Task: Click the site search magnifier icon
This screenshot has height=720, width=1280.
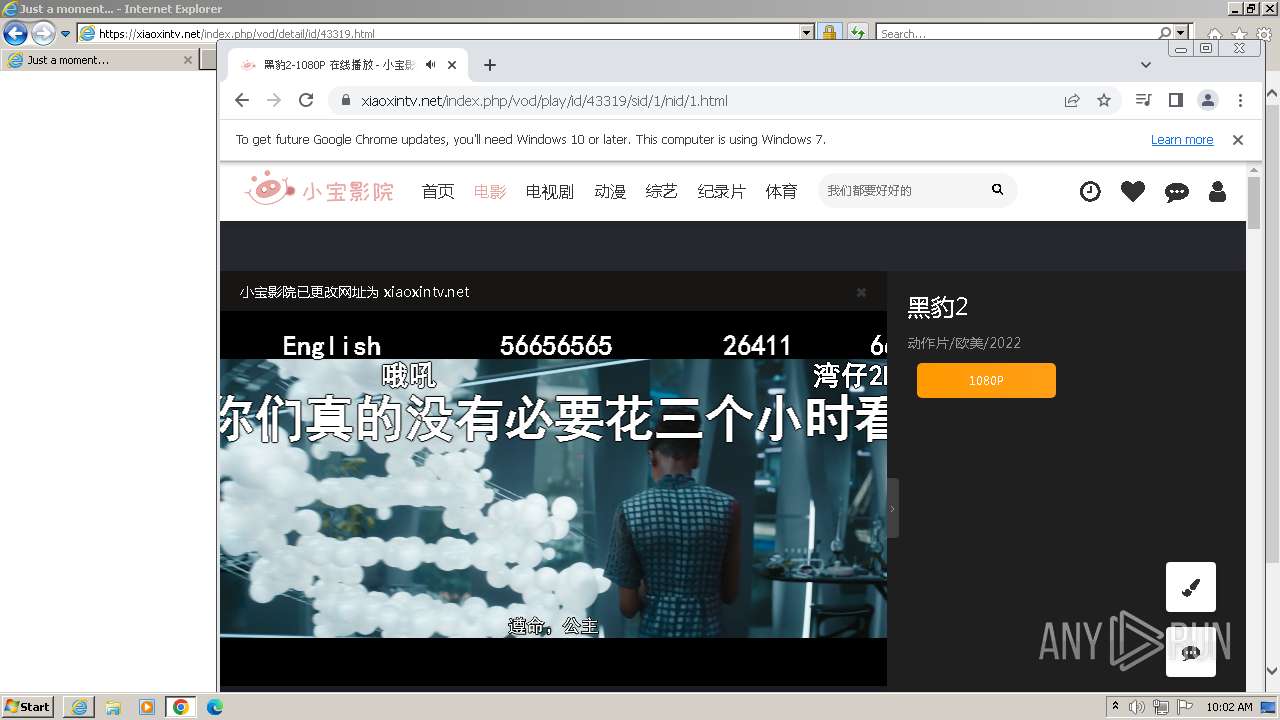Action: coord(997,189)
